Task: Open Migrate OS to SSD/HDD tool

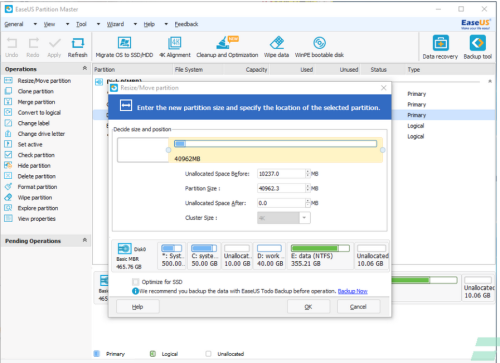Action: (124, 47)
